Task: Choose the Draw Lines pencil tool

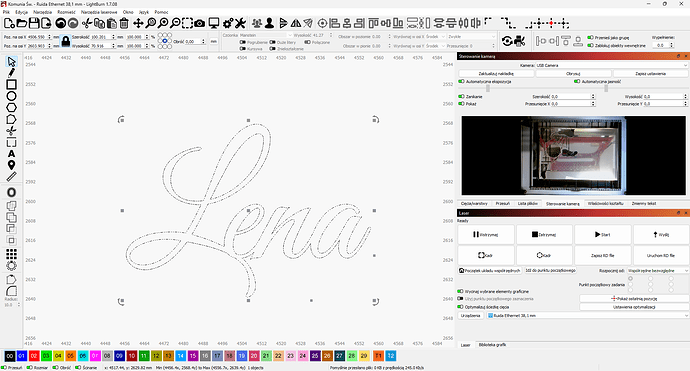Action: [11, 73]
